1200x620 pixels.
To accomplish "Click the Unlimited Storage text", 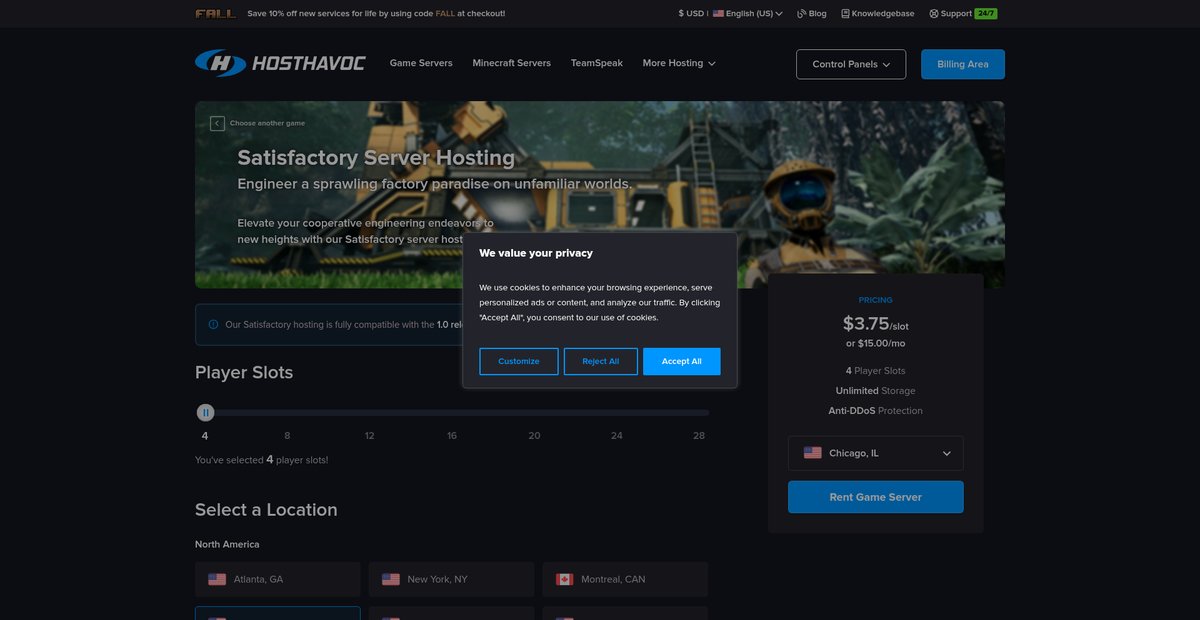I will click(x=876, y=391).
